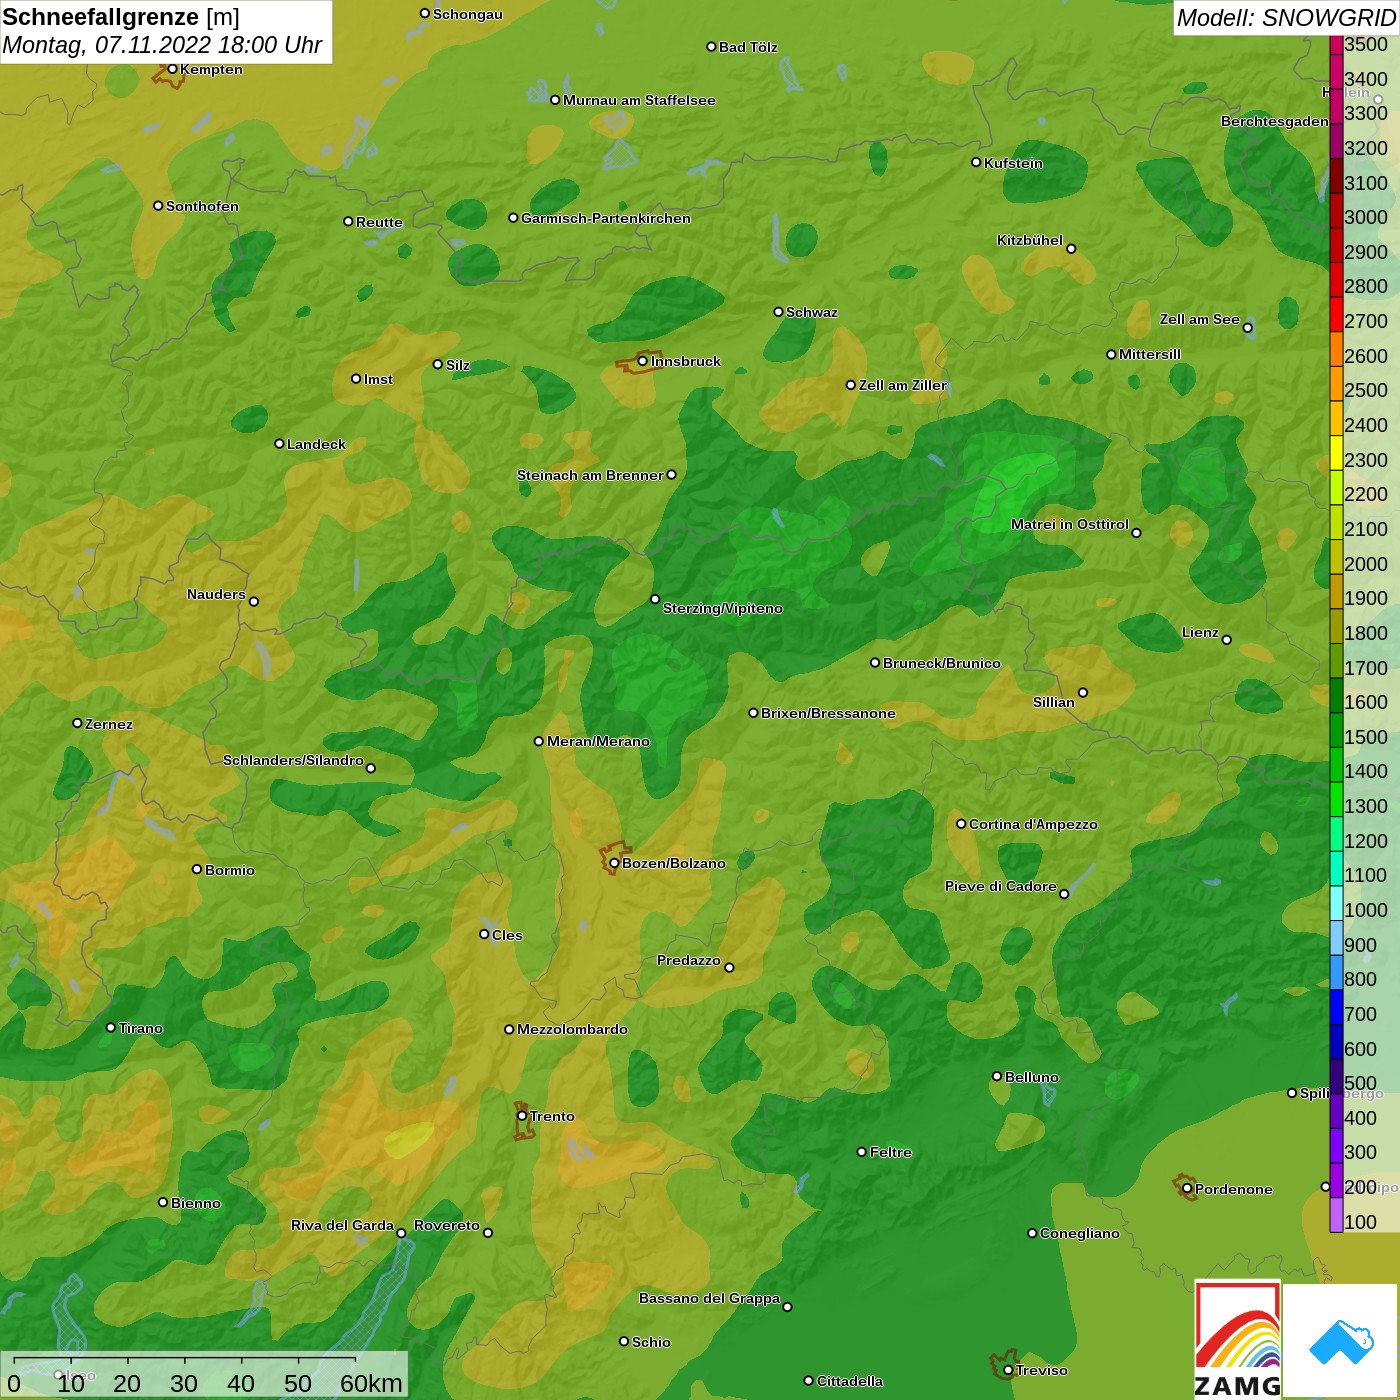Click the Zell am See marker dot

click(1247, 328)
